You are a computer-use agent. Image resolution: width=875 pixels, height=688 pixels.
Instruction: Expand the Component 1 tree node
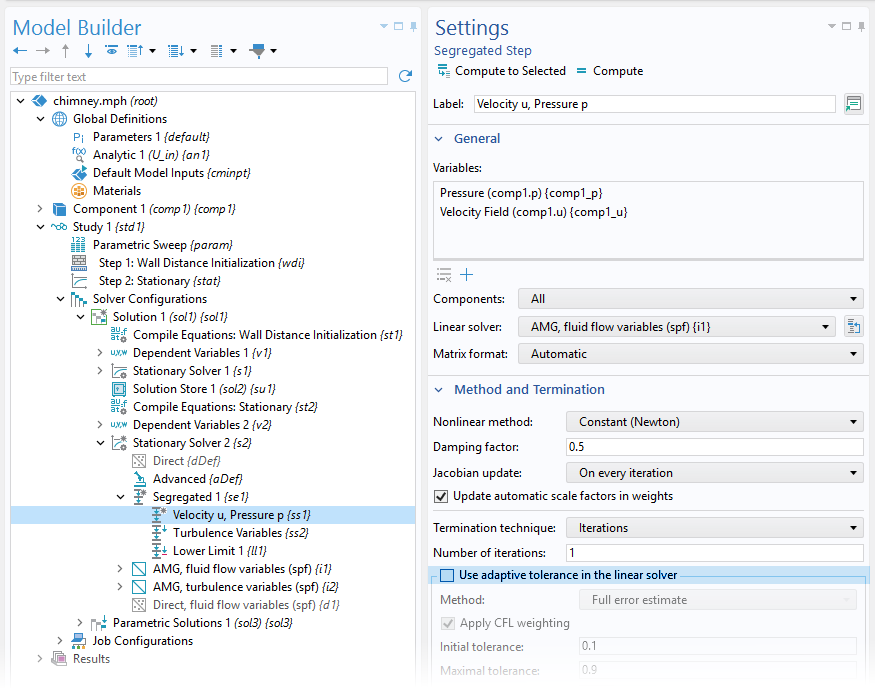click(x=40, y=209)
